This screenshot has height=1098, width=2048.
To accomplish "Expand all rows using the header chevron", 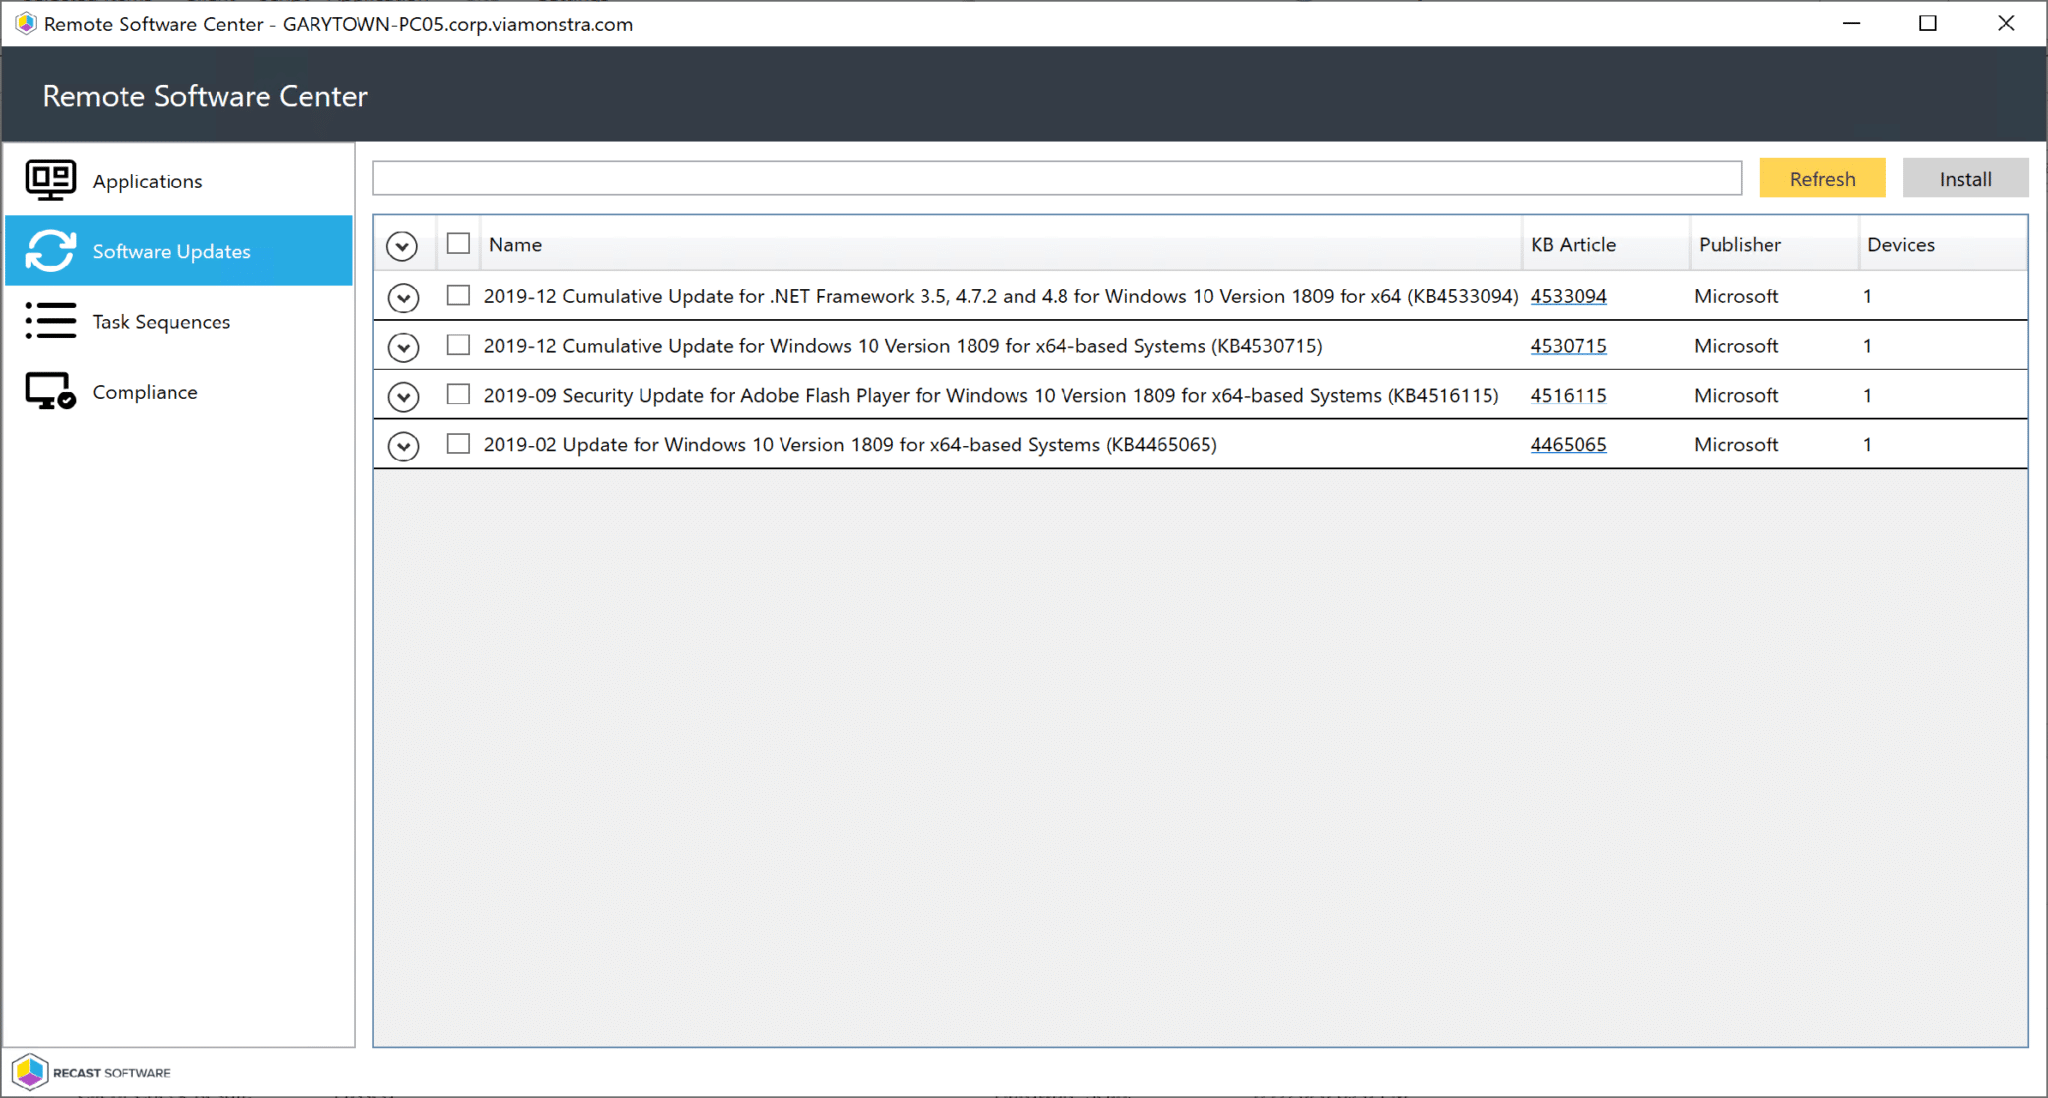I will [402, 246].
